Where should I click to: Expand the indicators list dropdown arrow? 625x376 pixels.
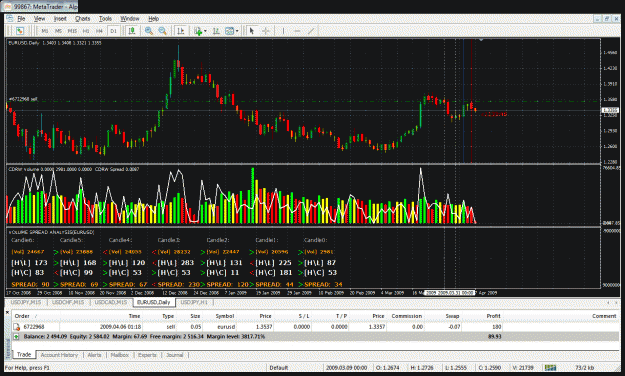[205, 31]
